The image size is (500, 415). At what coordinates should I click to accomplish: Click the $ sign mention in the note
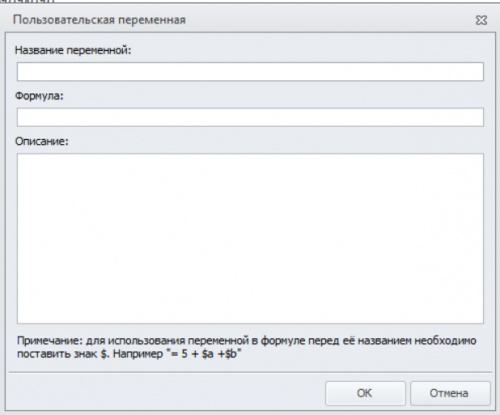104,354
